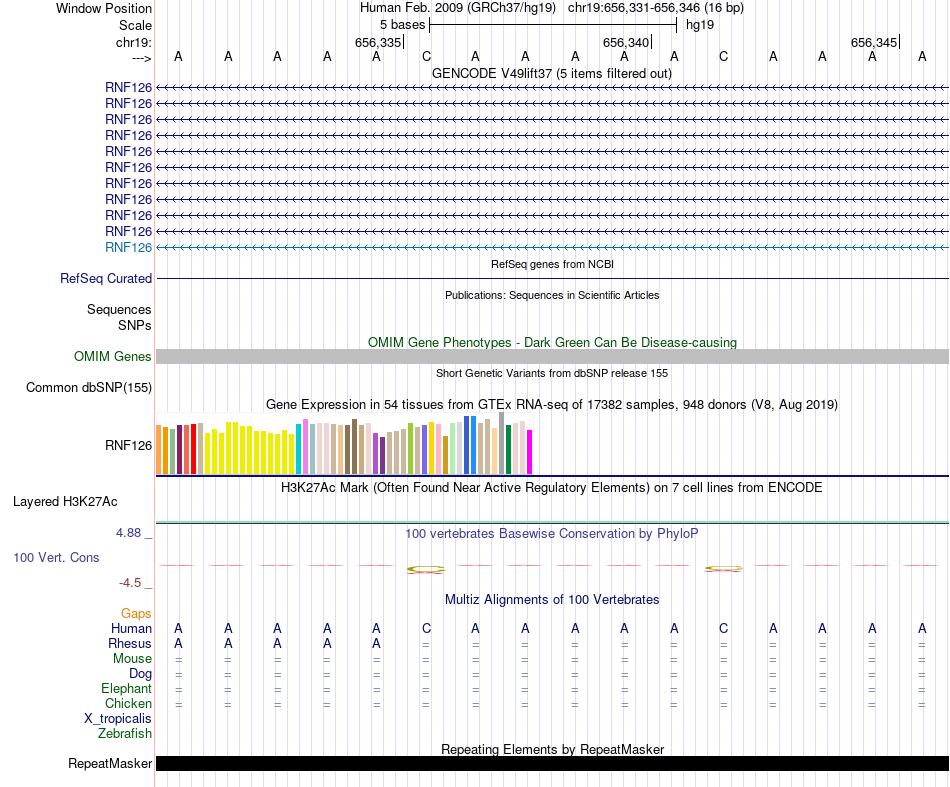
Task: Click the tall gray GTEx expression bar
Action: [502, 443]
